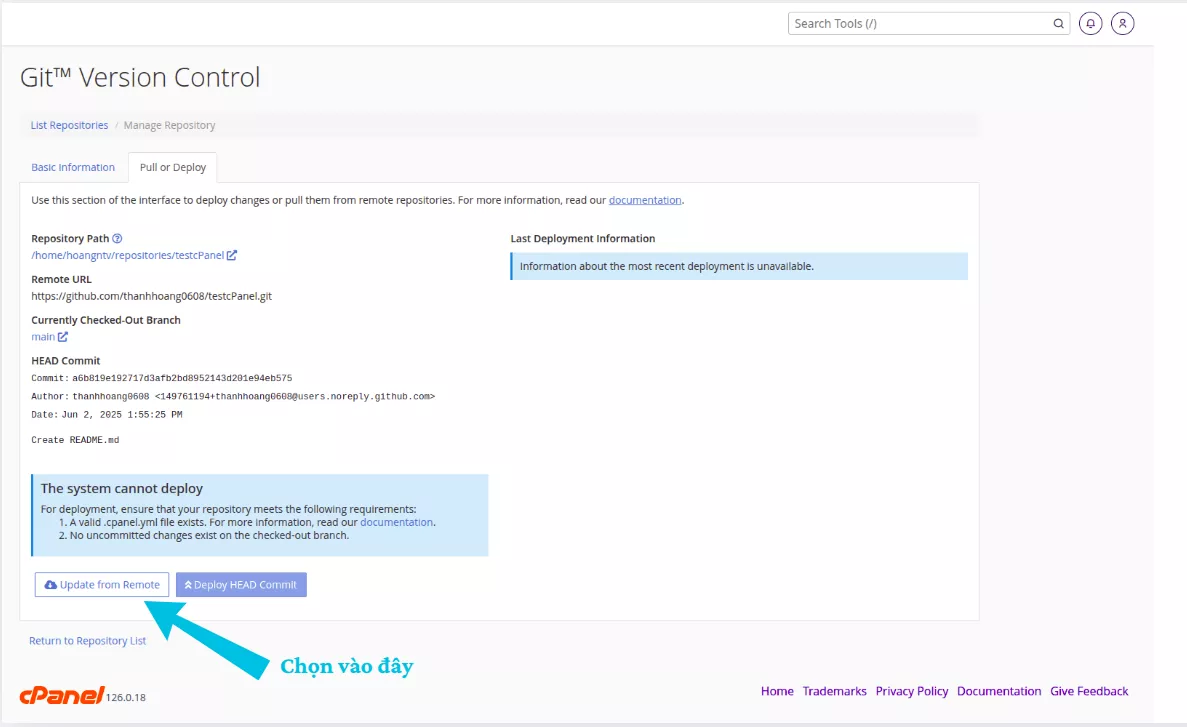Click the Give Feedback footer link
The image size is (1187, 727).
tap(1089, 691)
